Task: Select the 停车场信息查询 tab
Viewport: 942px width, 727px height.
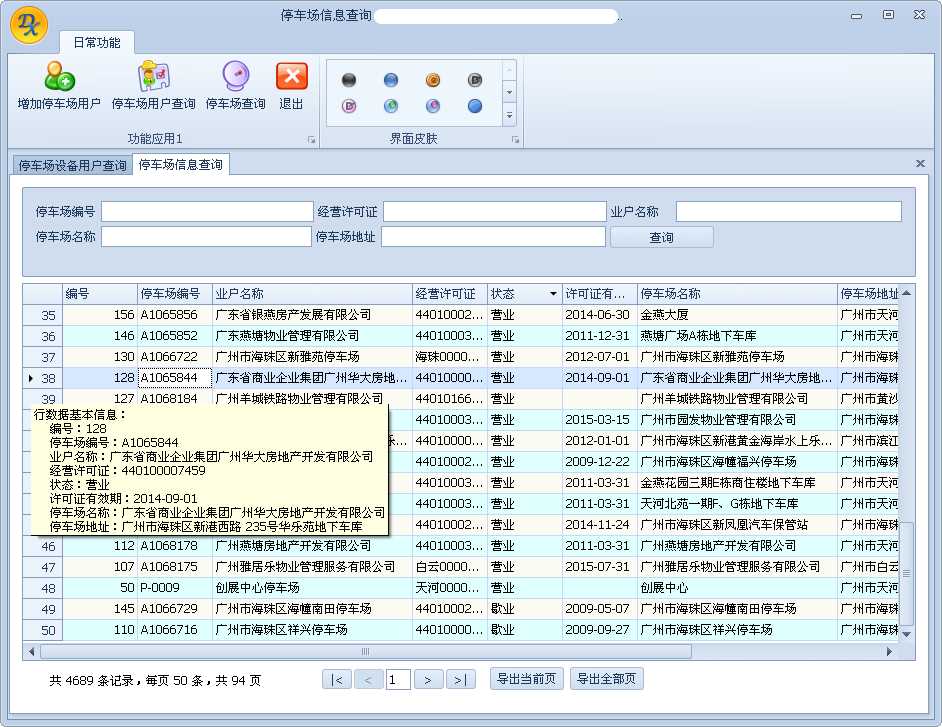Action: click(x=180, y=165)
